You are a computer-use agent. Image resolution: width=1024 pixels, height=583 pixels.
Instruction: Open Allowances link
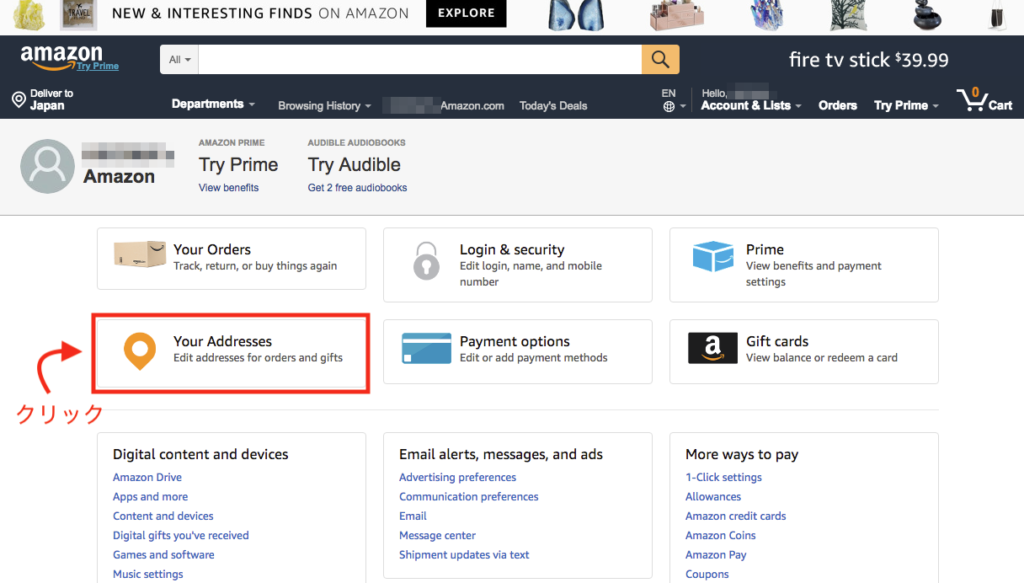tap(712, 497)
